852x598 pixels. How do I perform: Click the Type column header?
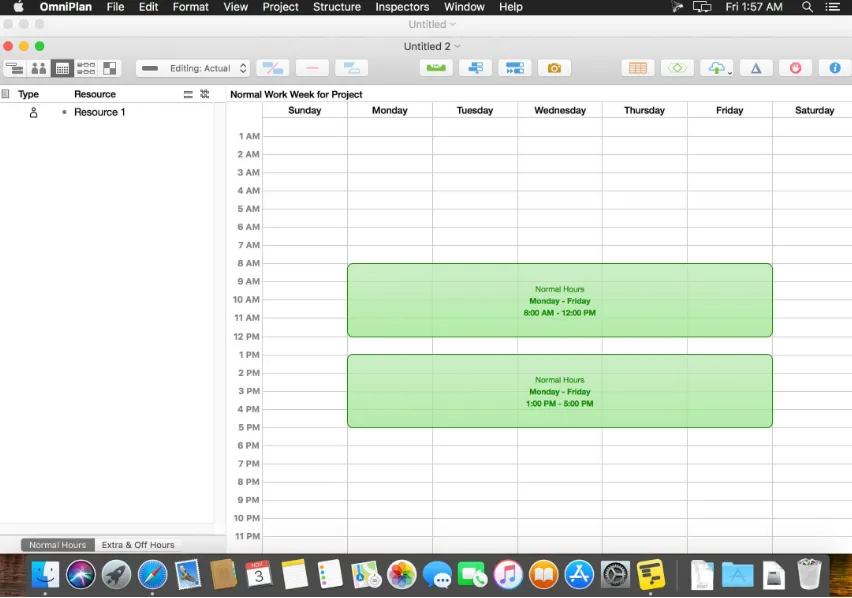(28, 94)
